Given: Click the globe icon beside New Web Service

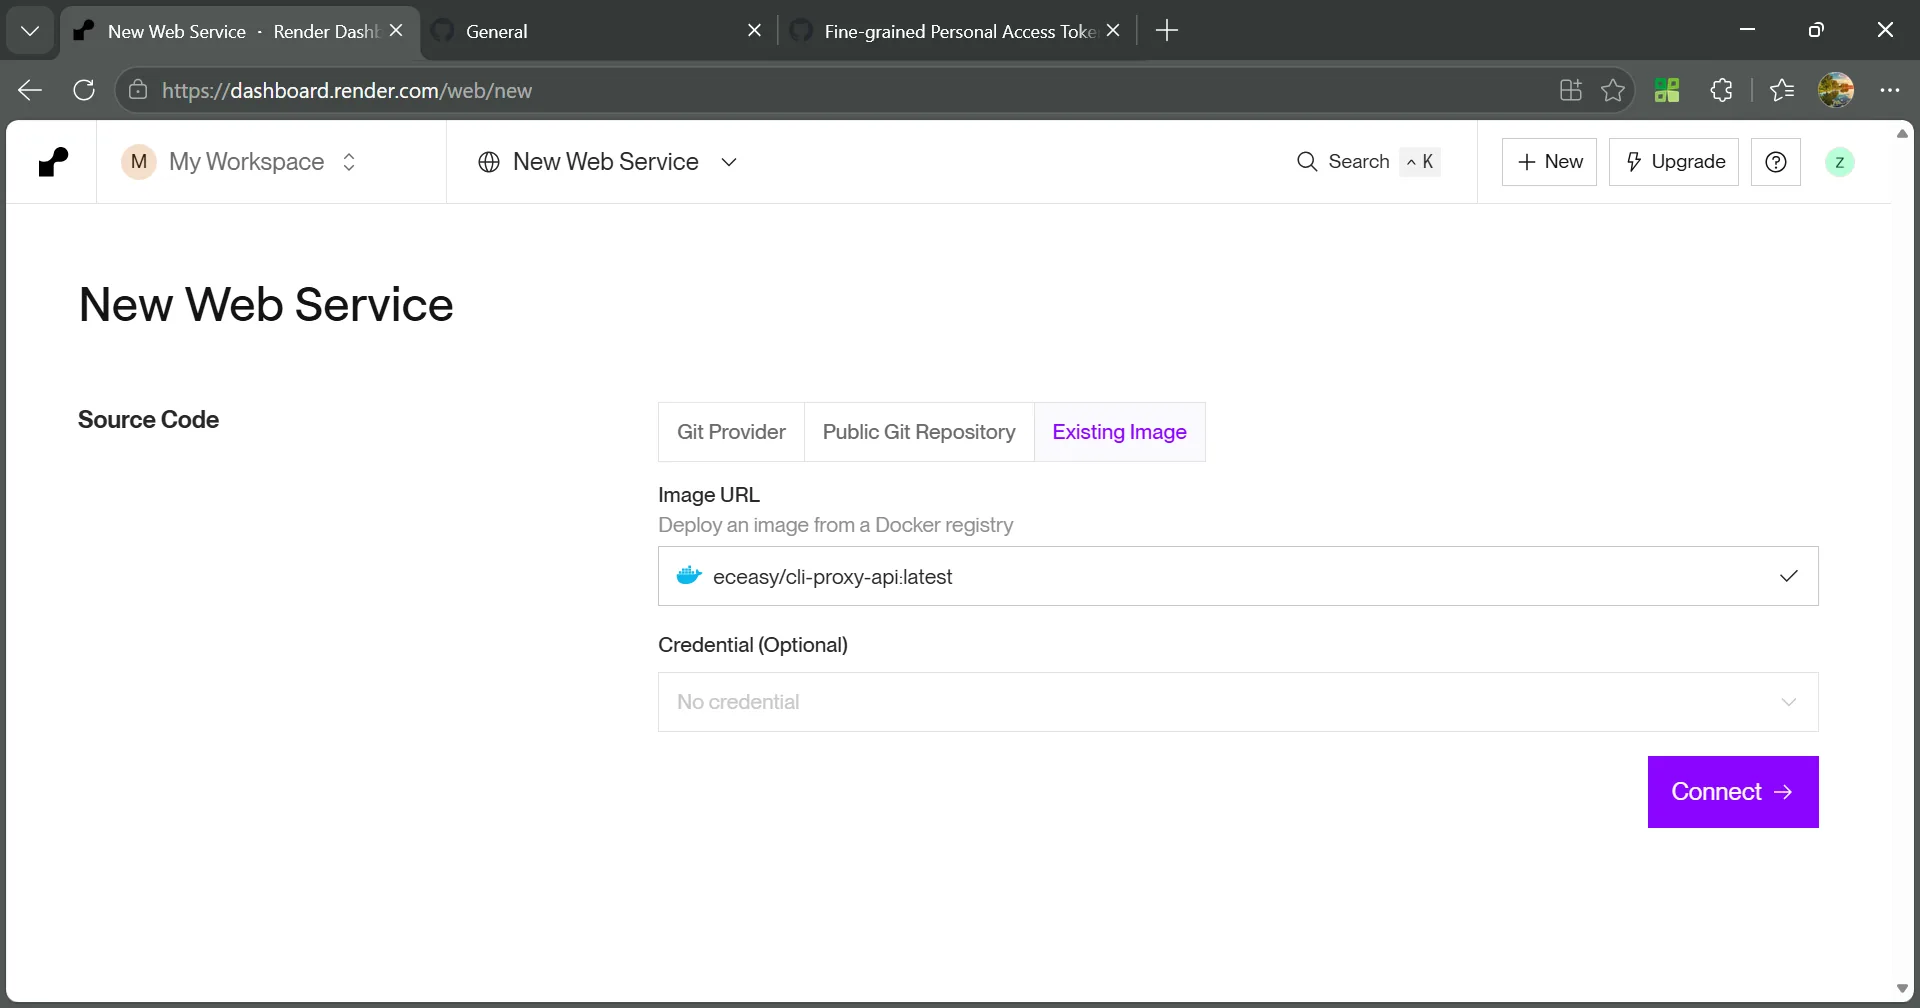Looking at the screenshot, I should (x=489, y=162).
